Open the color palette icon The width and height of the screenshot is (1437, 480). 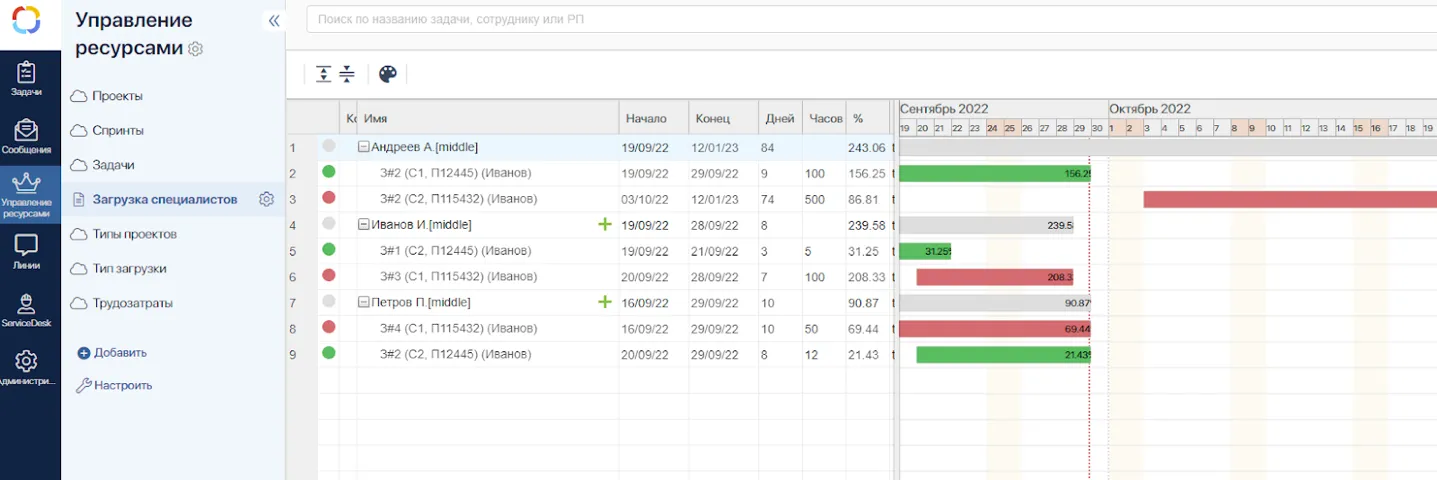point(388,74)
